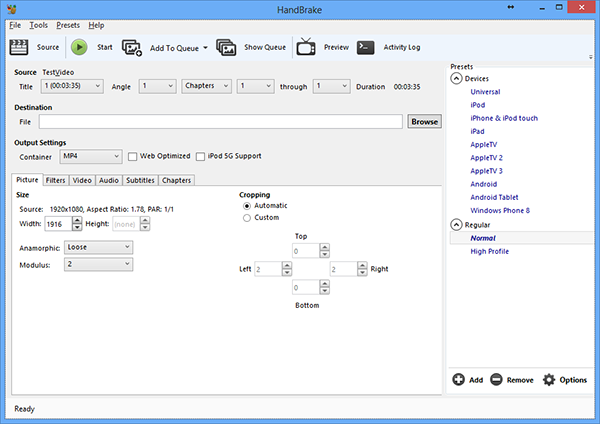Click the Source clapperboard icon
The height and width of the screenshot is (424, 600).
point(19,47)
